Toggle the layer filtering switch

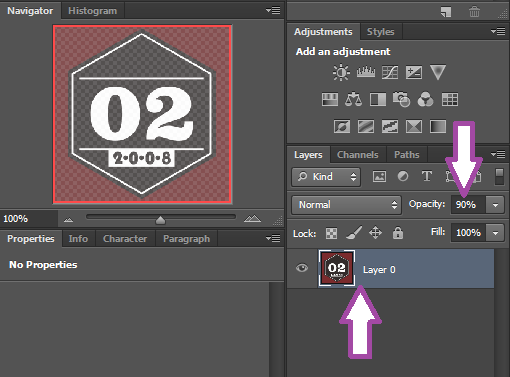499,177
